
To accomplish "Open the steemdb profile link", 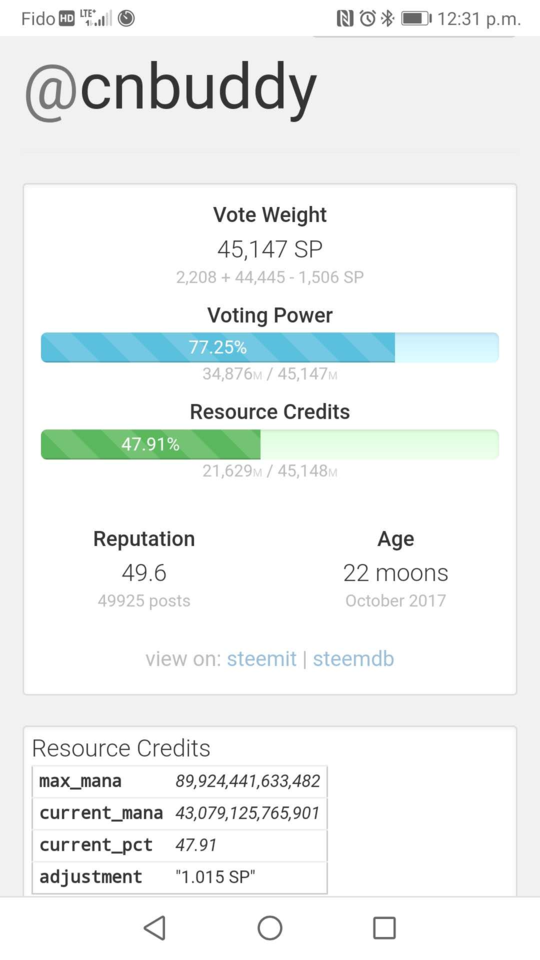I will pyautogui.click(x=353, y=659).
